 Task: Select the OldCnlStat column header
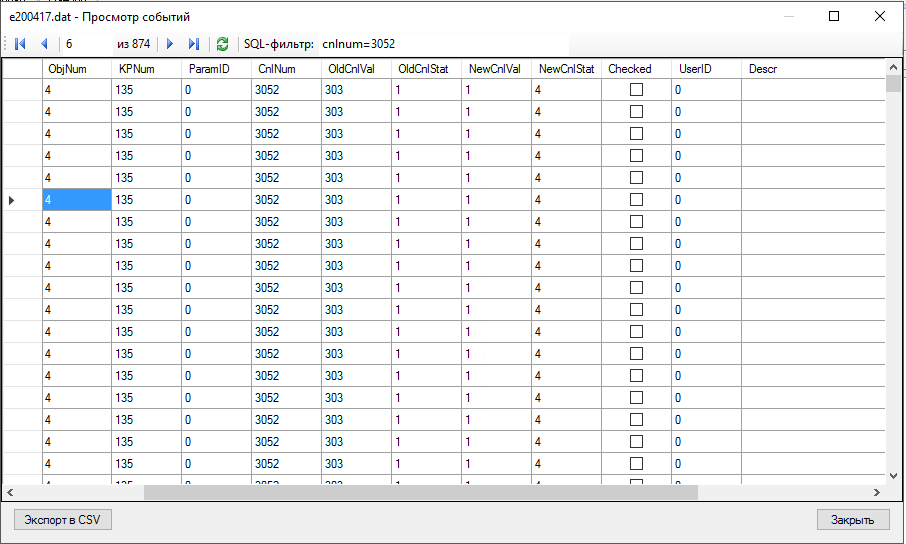pos(426,69)
